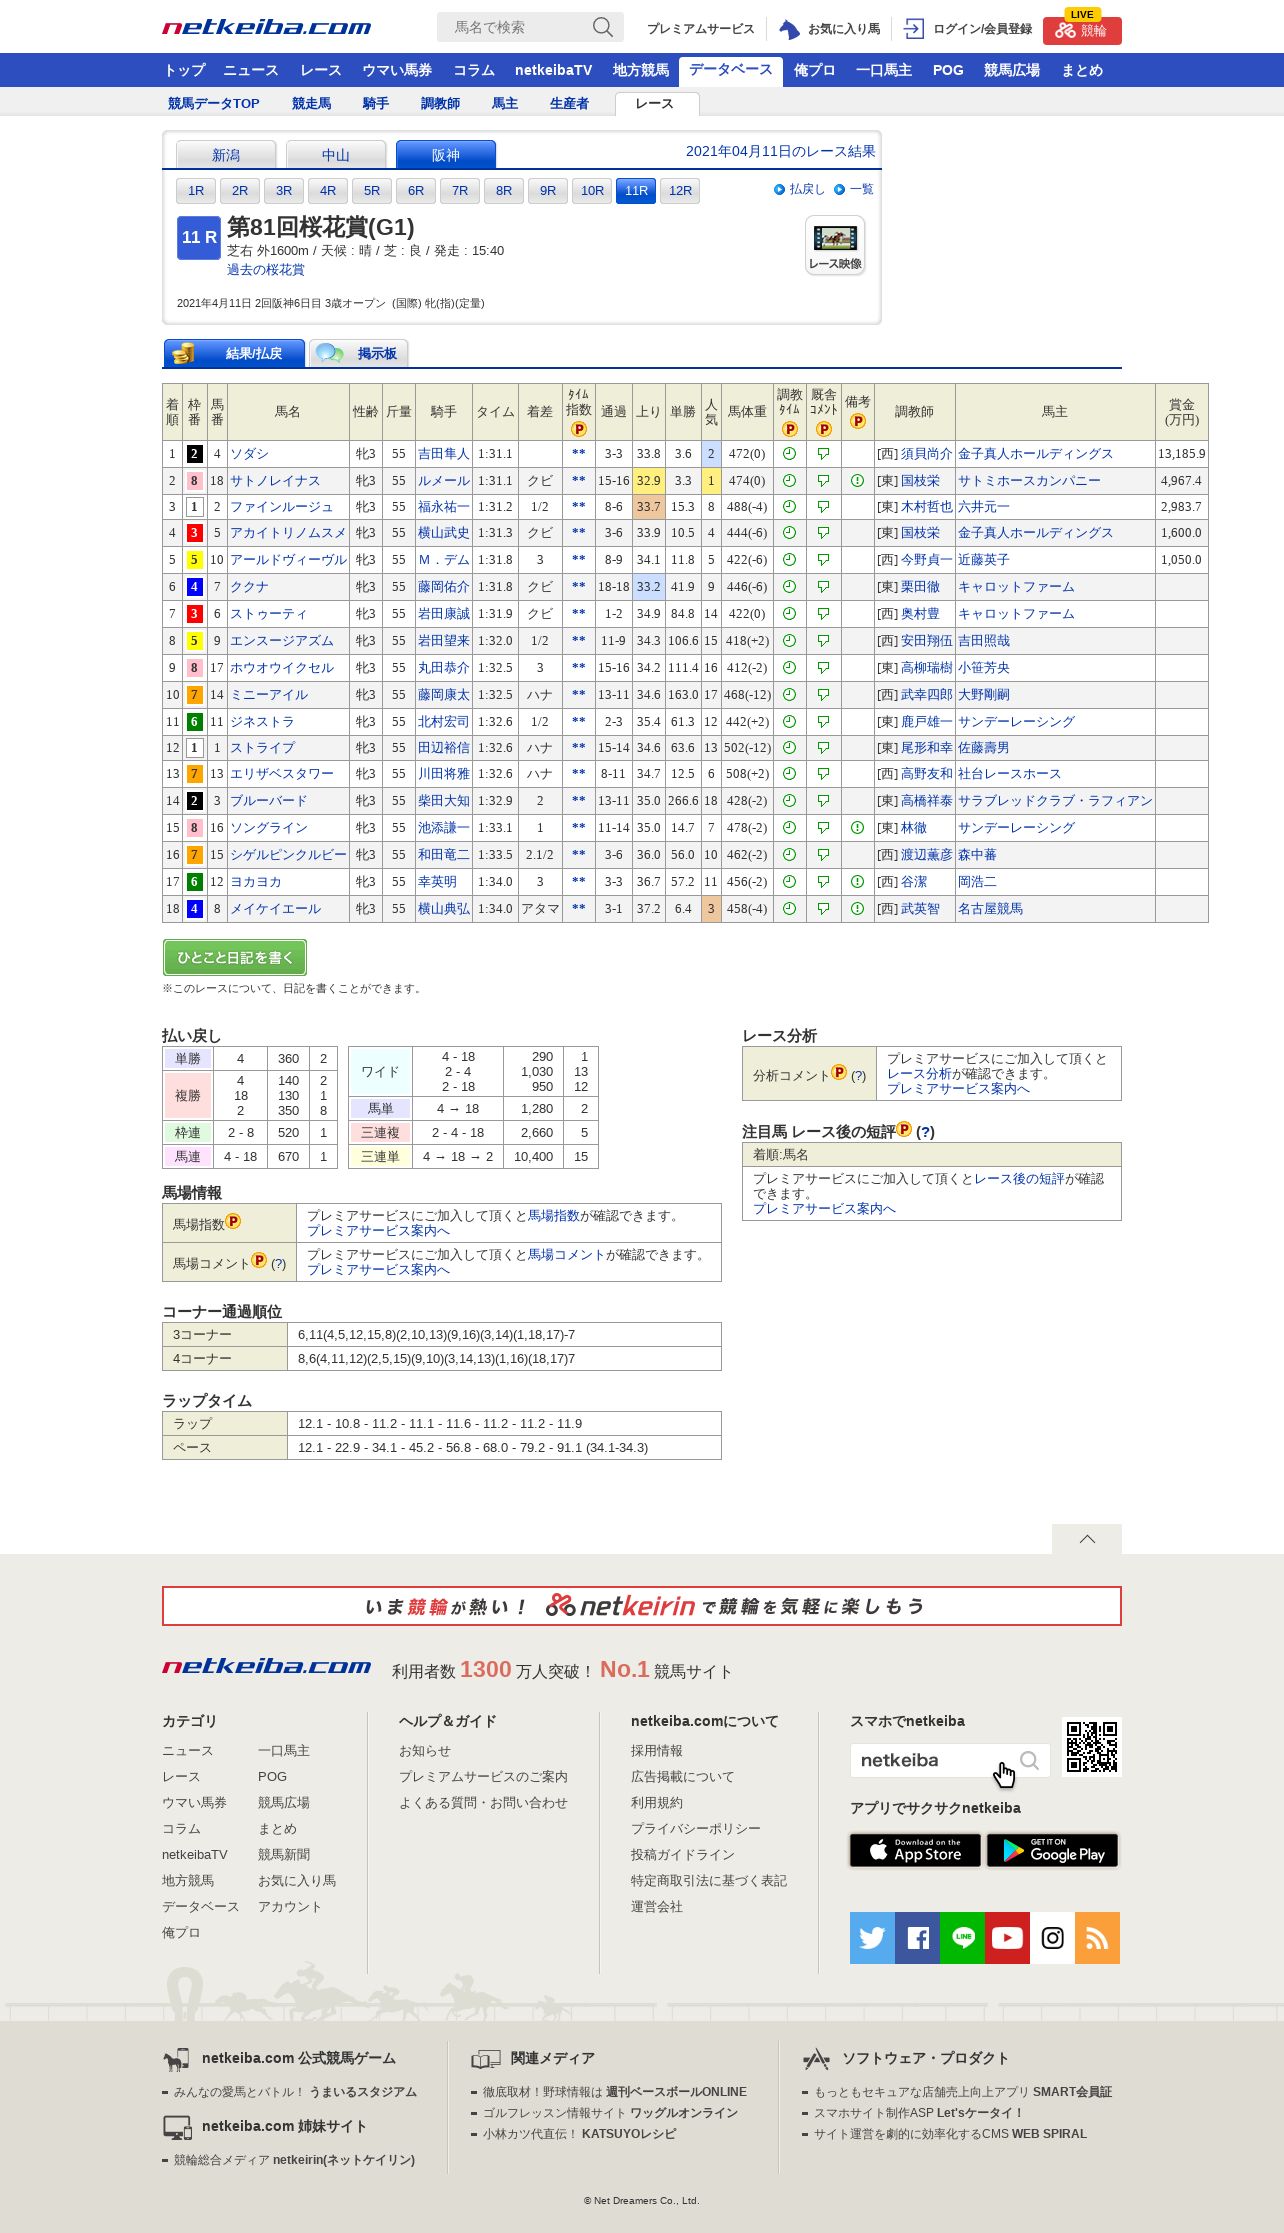Click remarks icon in メイケイエール row
This screenshot has width=1284, height=2233.
(x=857, y=909)
